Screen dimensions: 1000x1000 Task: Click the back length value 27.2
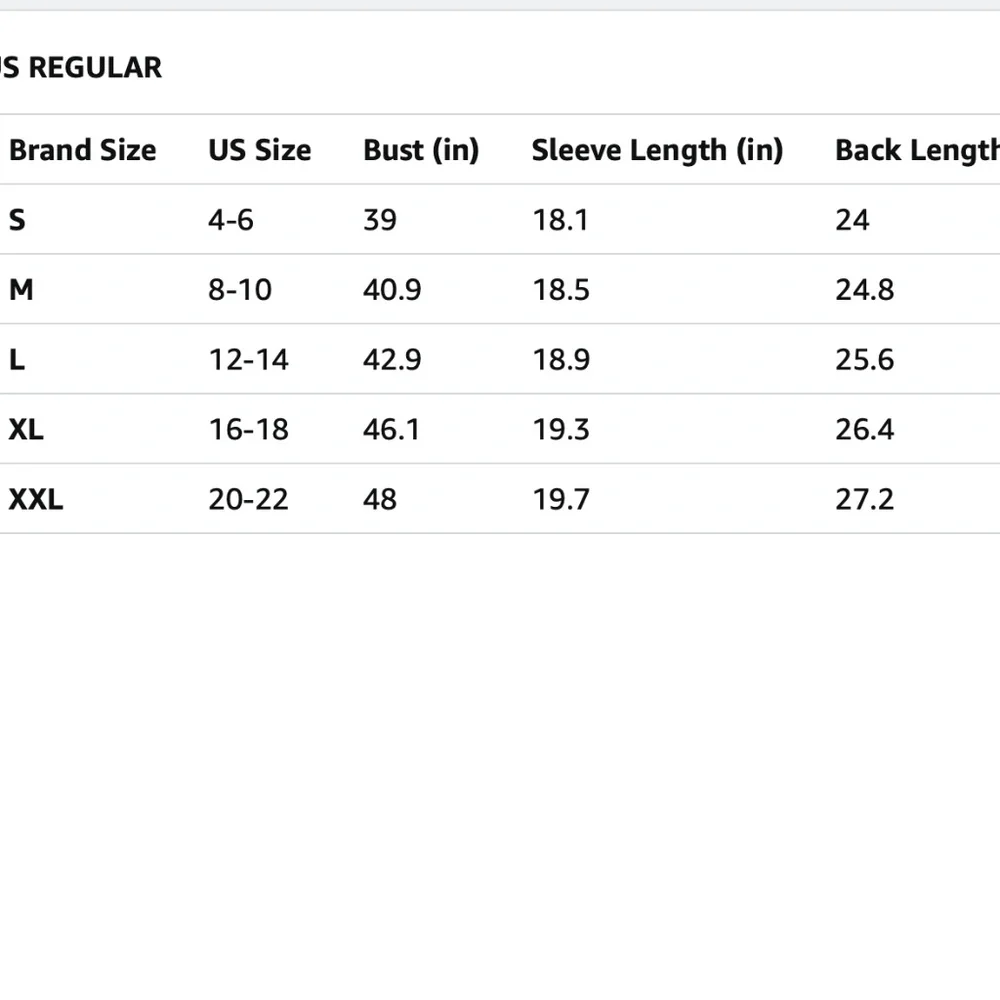(x=864, y=499)
